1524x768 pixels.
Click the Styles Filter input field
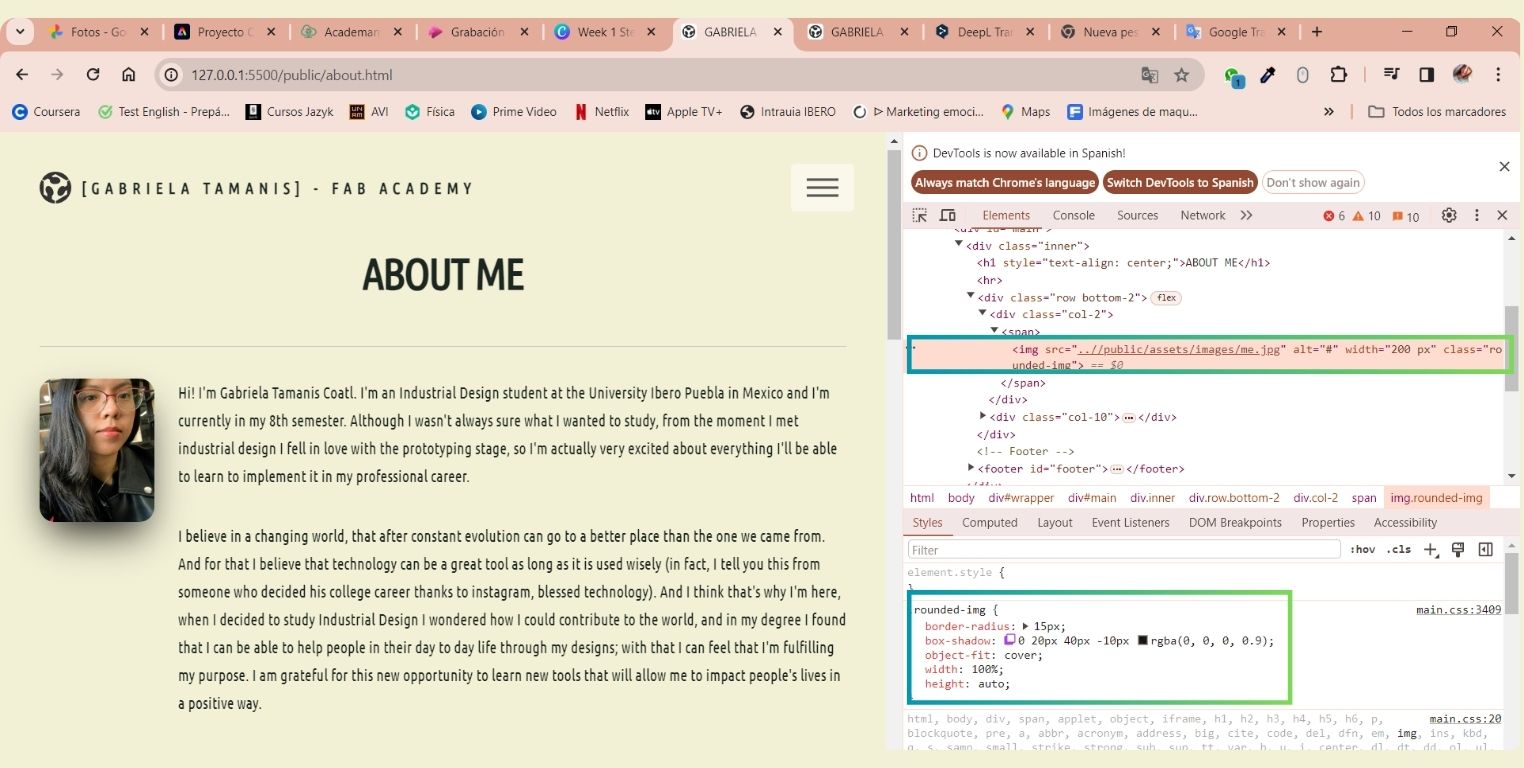[x=1124, y=550]
